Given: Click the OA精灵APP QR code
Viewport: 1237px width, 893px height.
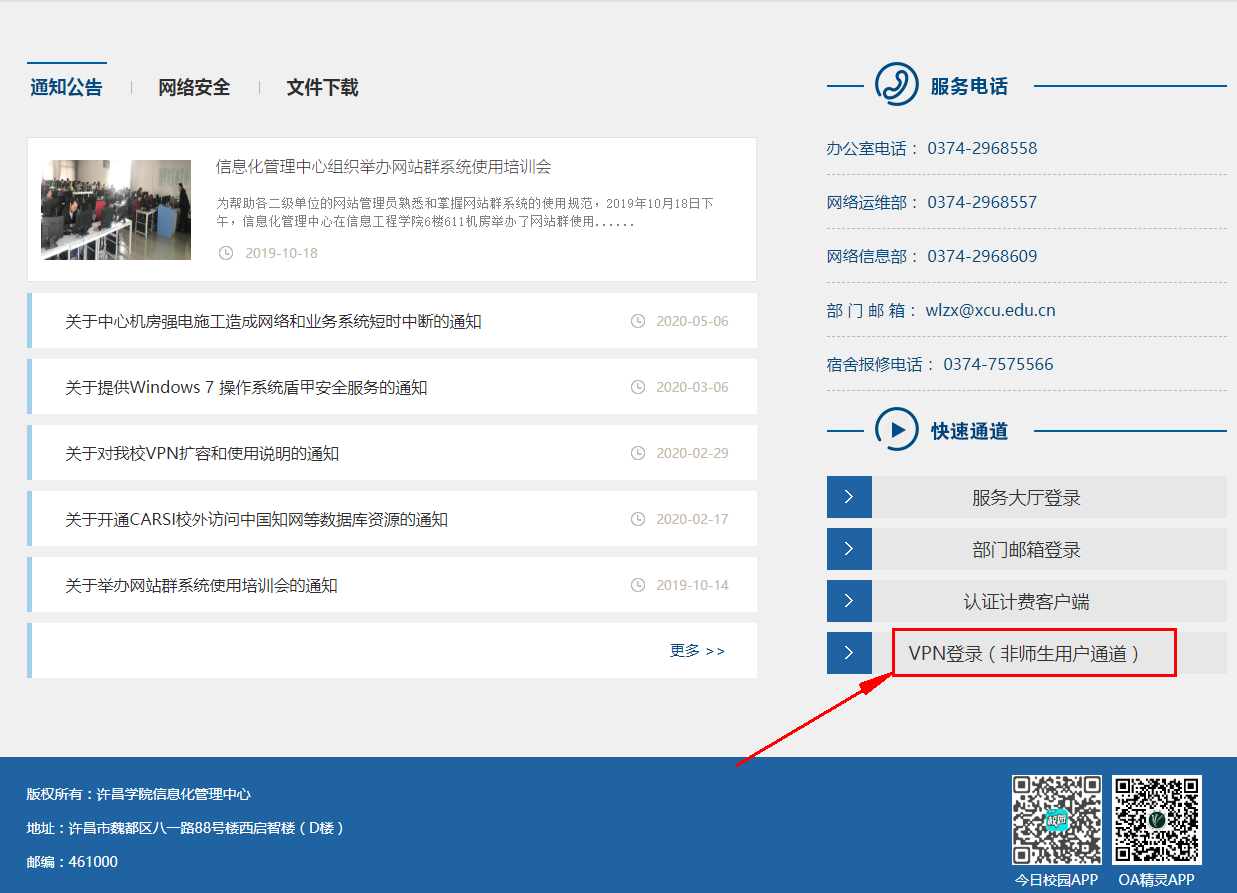Looking at the screenshot, I should click(1156, 820).
